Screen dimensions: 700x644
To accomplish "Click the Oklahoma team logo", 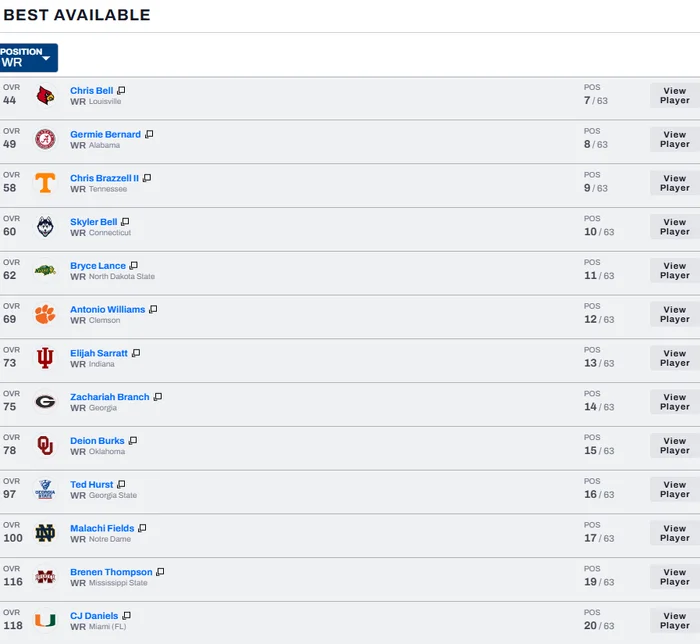I will [x=45, y=446].
